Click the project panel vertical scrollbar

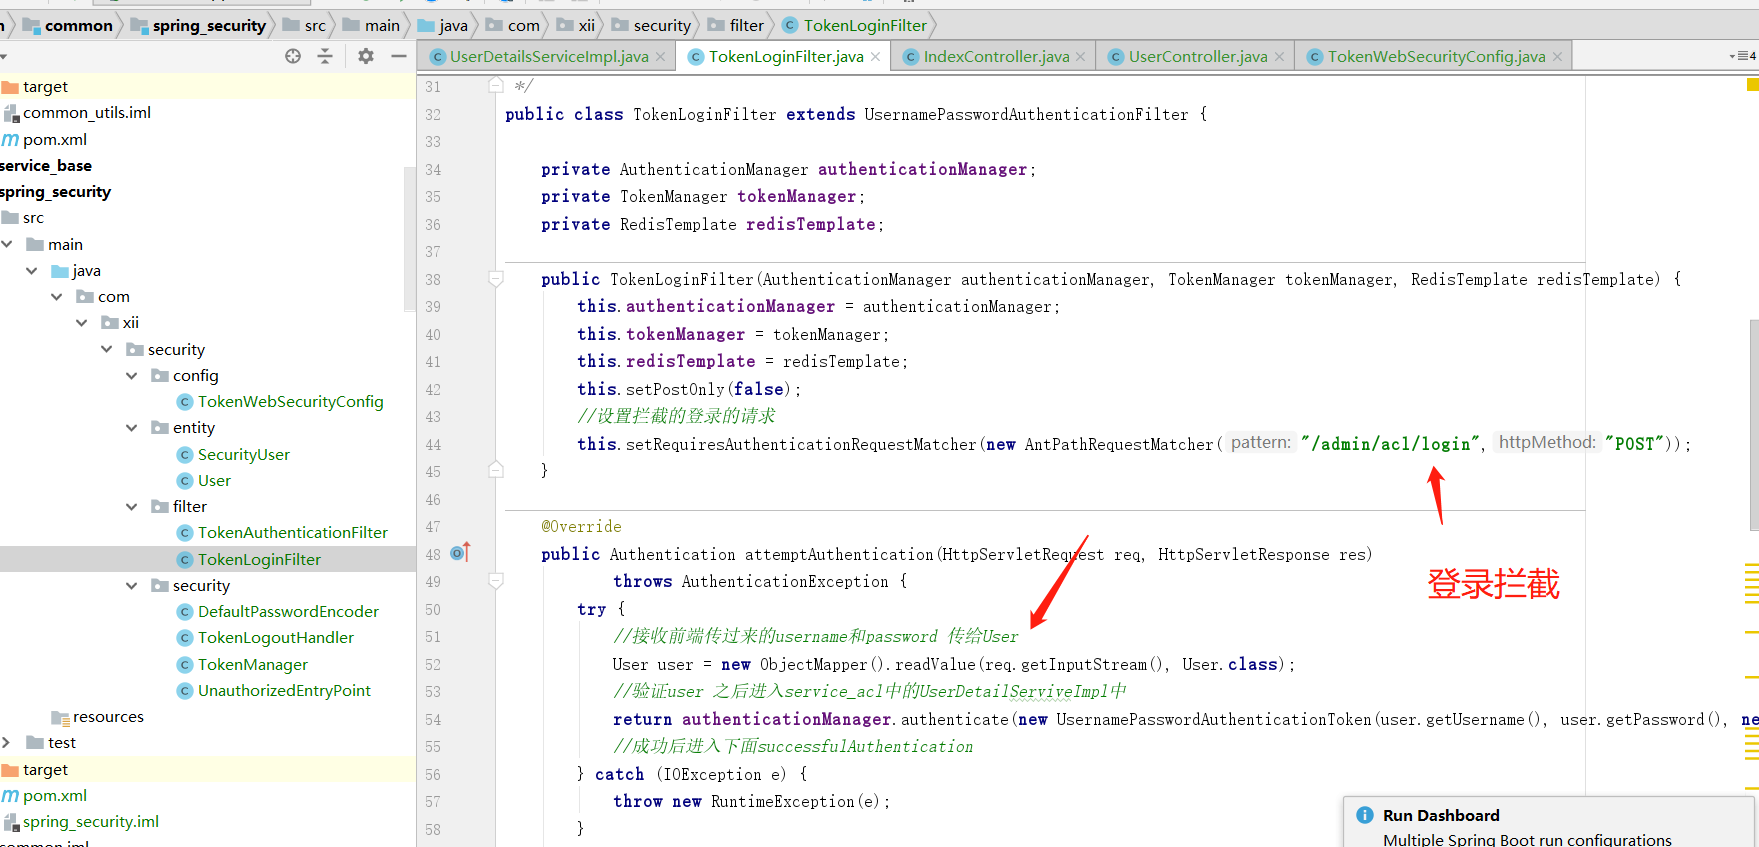click(x=409, y=238)
